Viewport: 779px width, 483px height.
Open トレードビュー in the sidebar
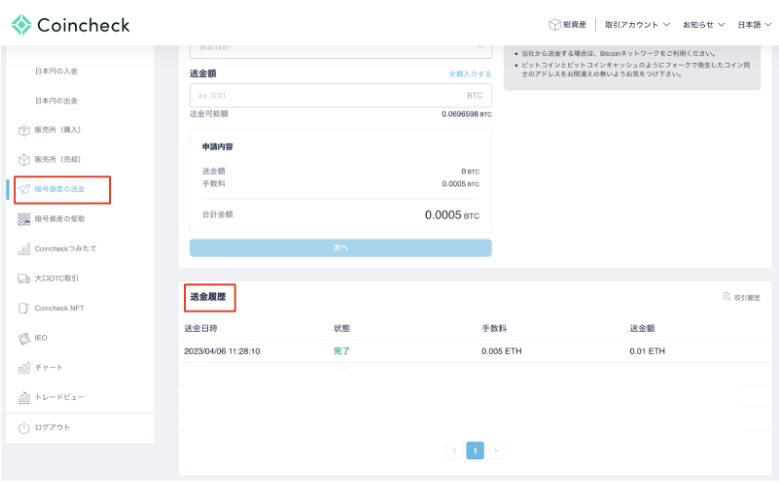click(60, 397)
